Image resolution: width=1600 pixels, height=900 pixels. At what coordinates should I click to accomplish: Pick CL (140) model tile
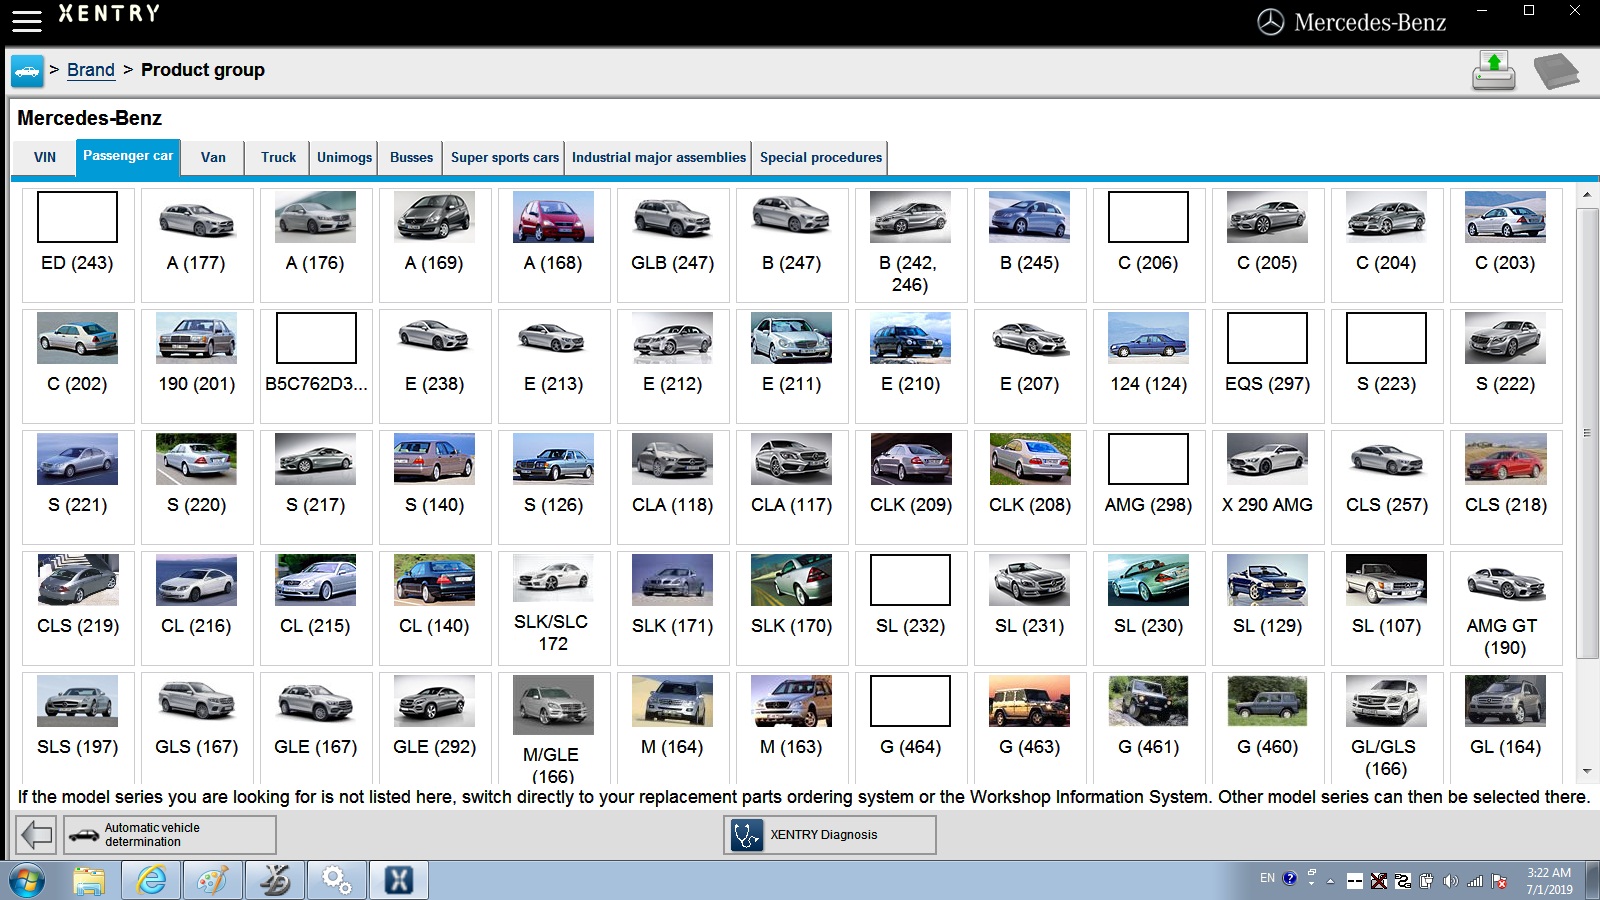pos(435,608)
